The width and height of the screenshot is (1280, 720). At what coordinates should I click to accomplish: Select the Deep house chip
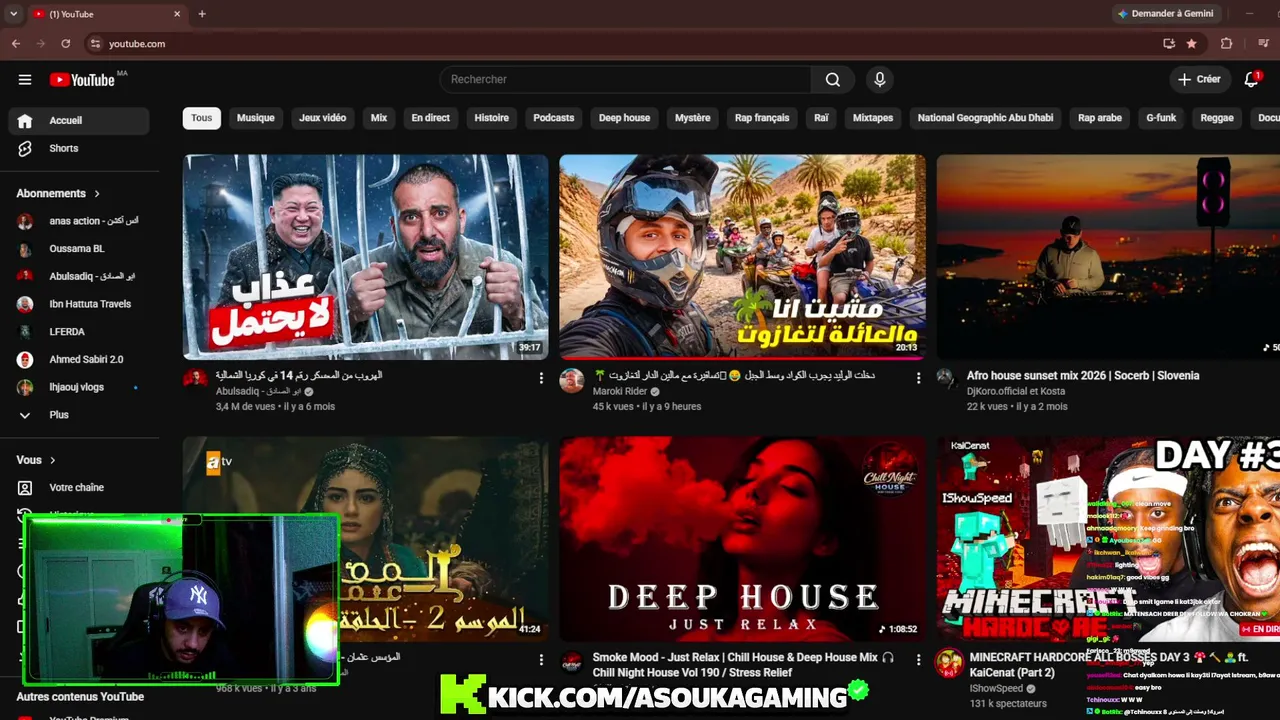click(624, 118)
